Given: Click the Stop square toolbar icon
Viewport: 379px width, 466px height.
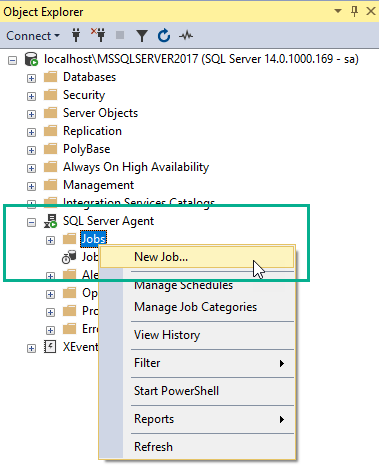Looking at the screenshot, I should click(x=120, y=35).
